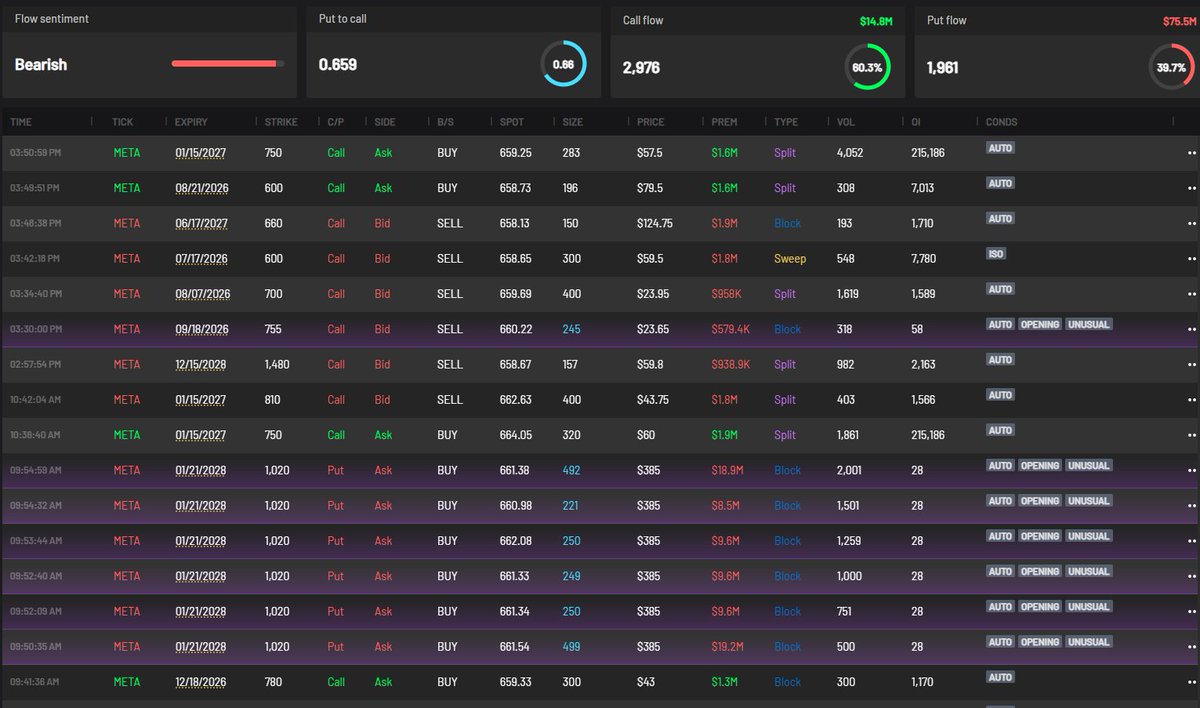Open row menu dots for 03:34:40 PM trade
This screenshot has width=1200, height=708.
pos(1191,294)
